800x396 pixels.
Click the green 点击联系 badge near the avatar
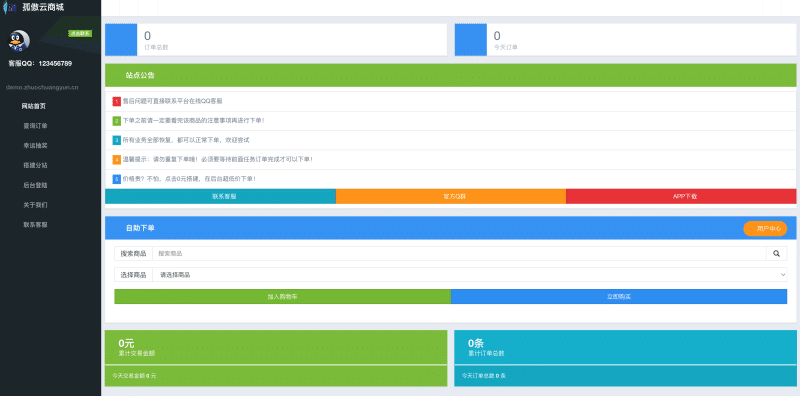coord(80,34)
